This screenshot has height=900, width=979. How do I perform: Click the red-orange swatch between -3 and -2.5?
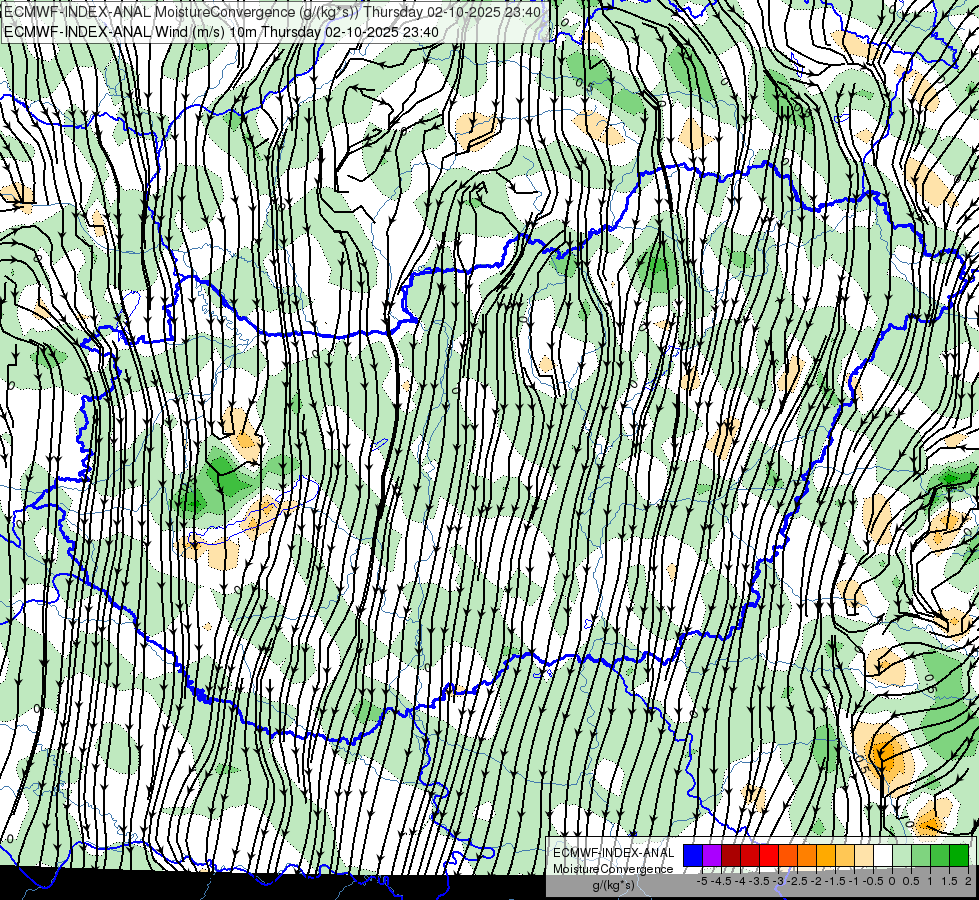click(788, 855)
